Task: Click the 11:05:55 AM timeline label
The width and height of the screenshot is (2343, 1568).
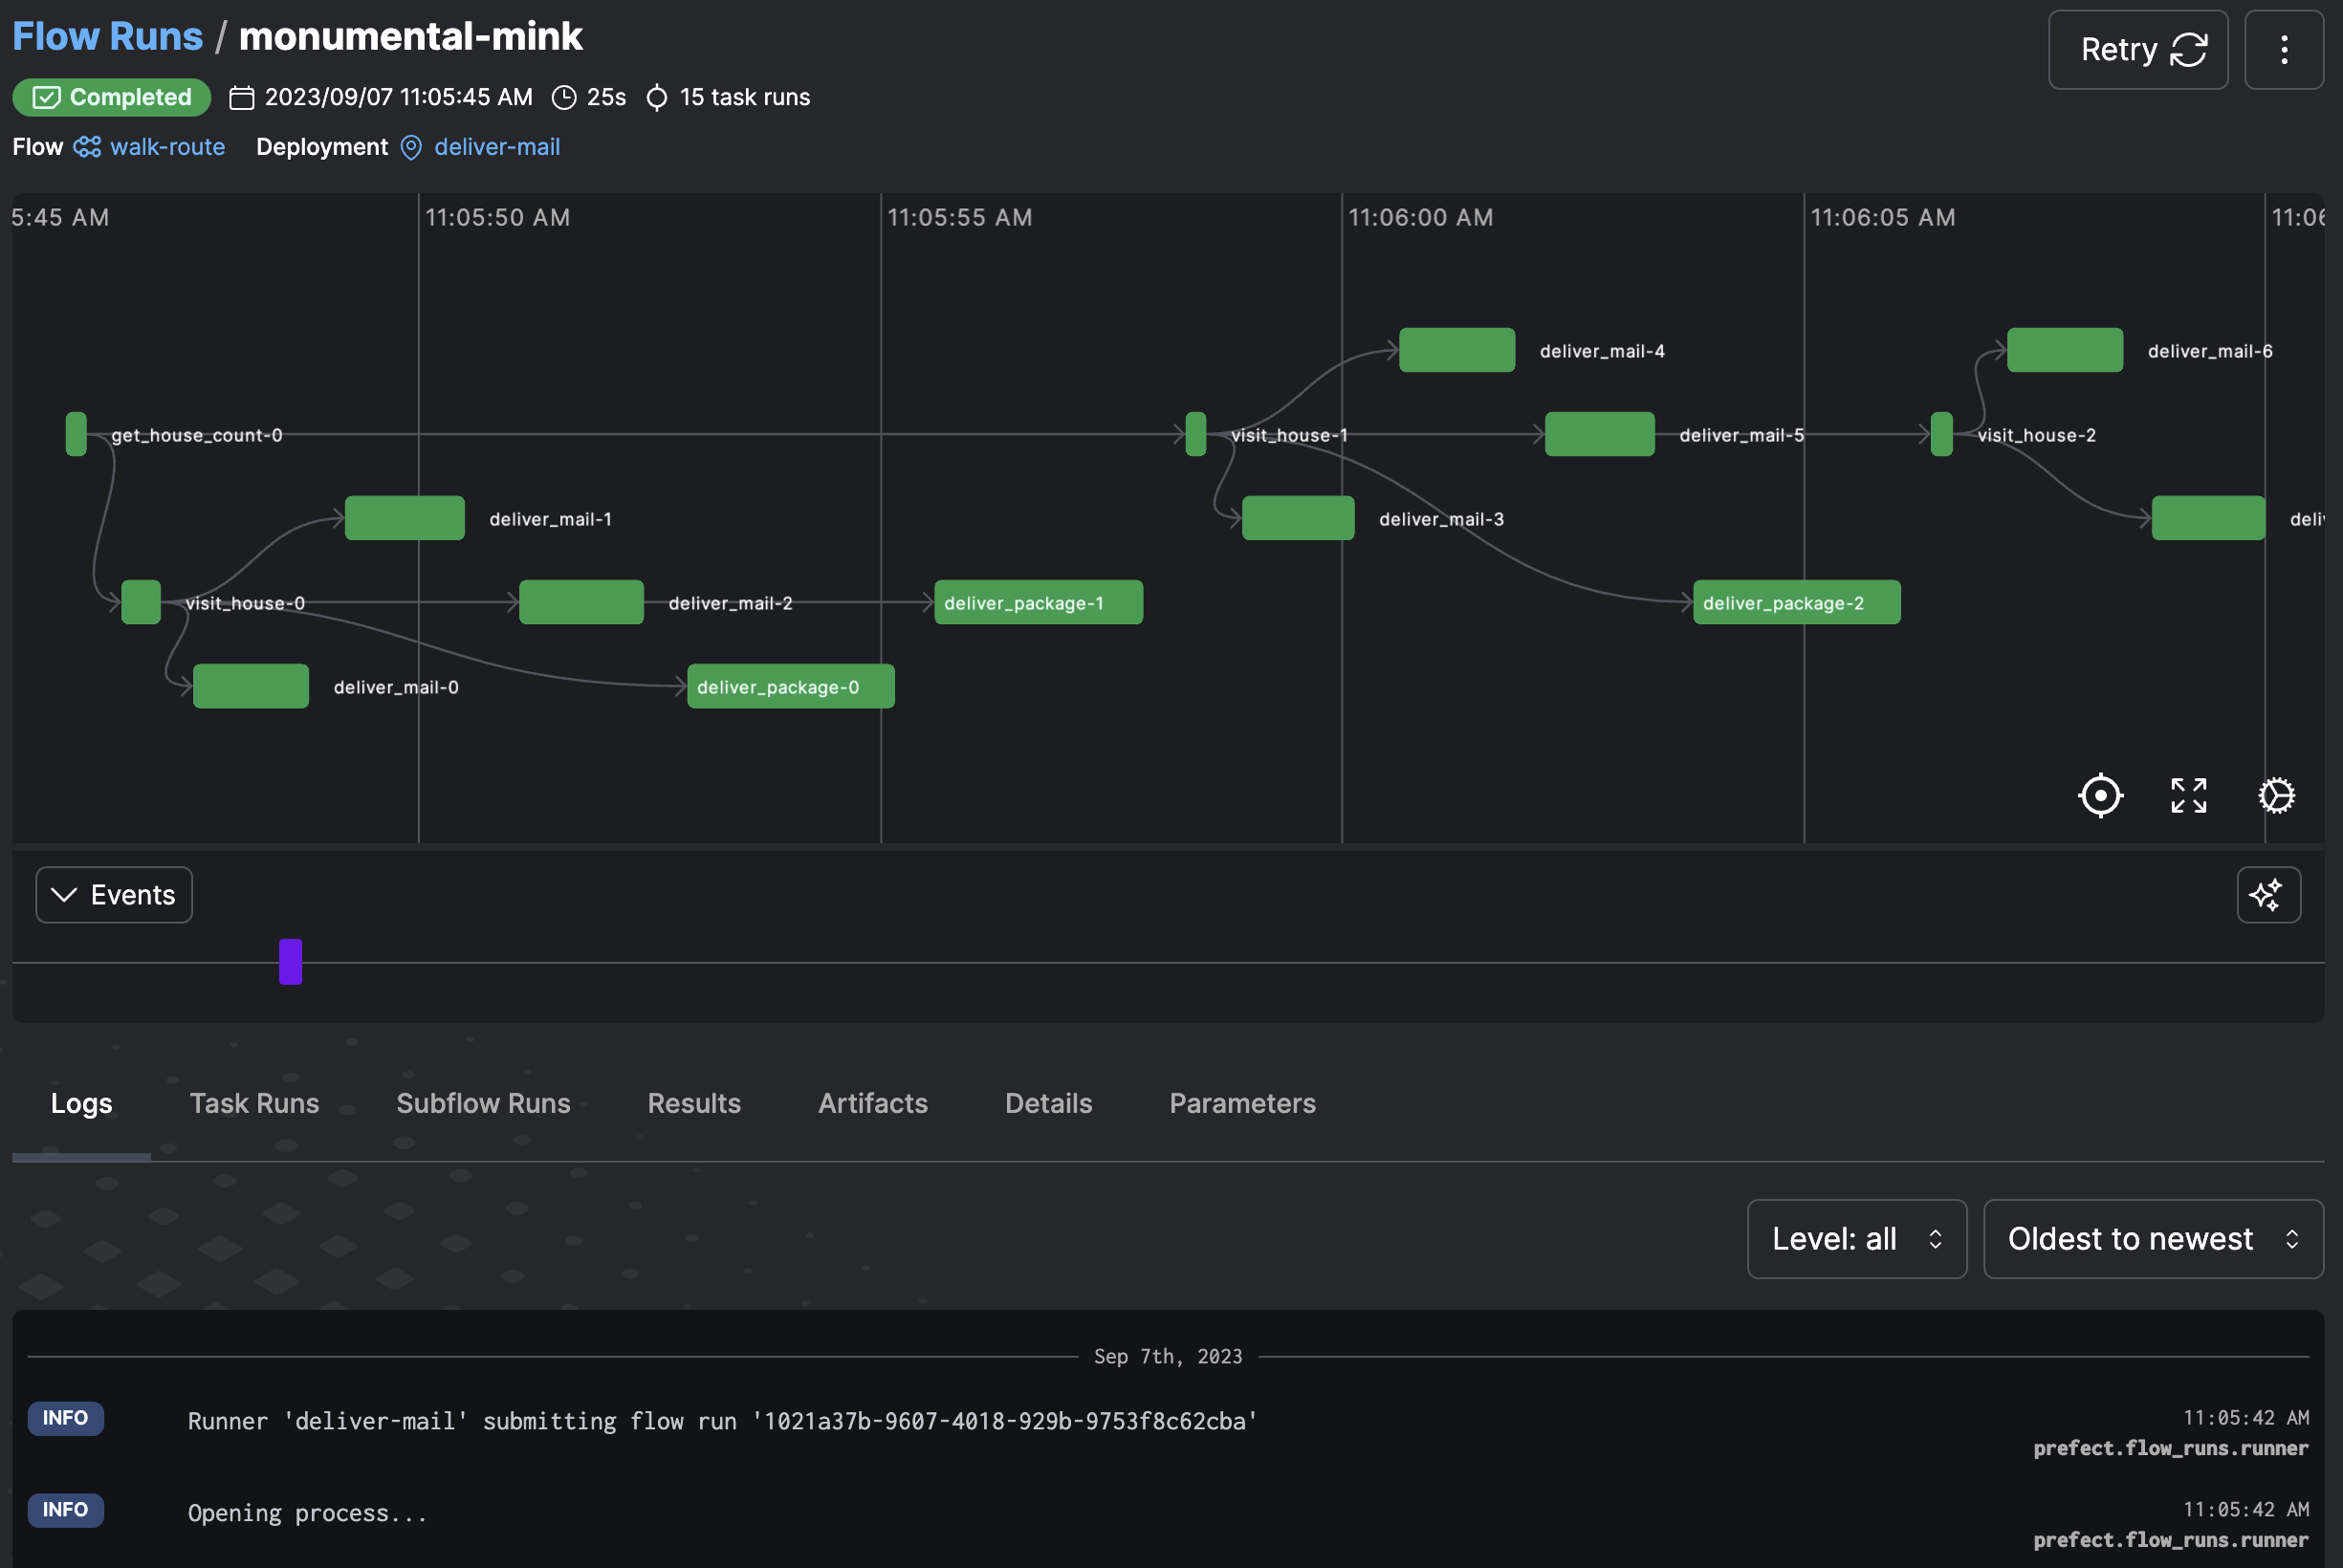Action: click(959, 217)
